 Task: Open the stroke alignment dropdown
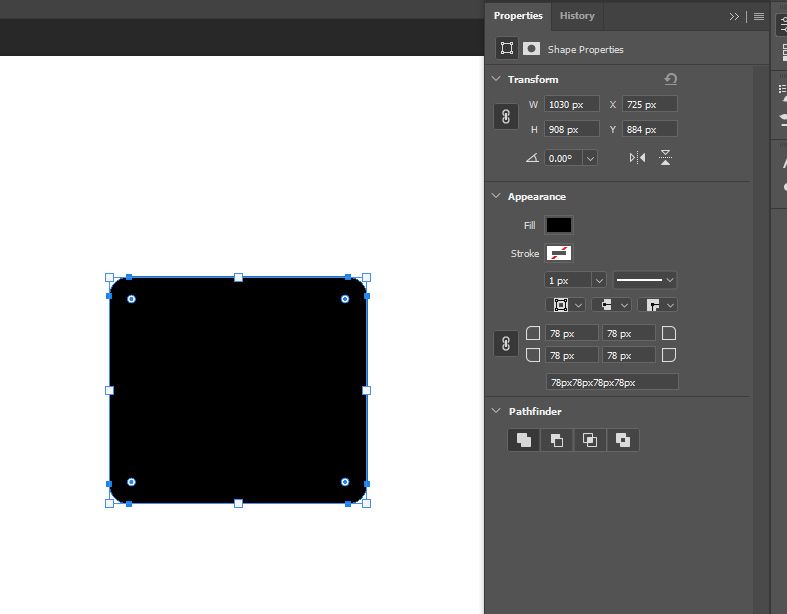pyautogui.click(x=566, y=305)
